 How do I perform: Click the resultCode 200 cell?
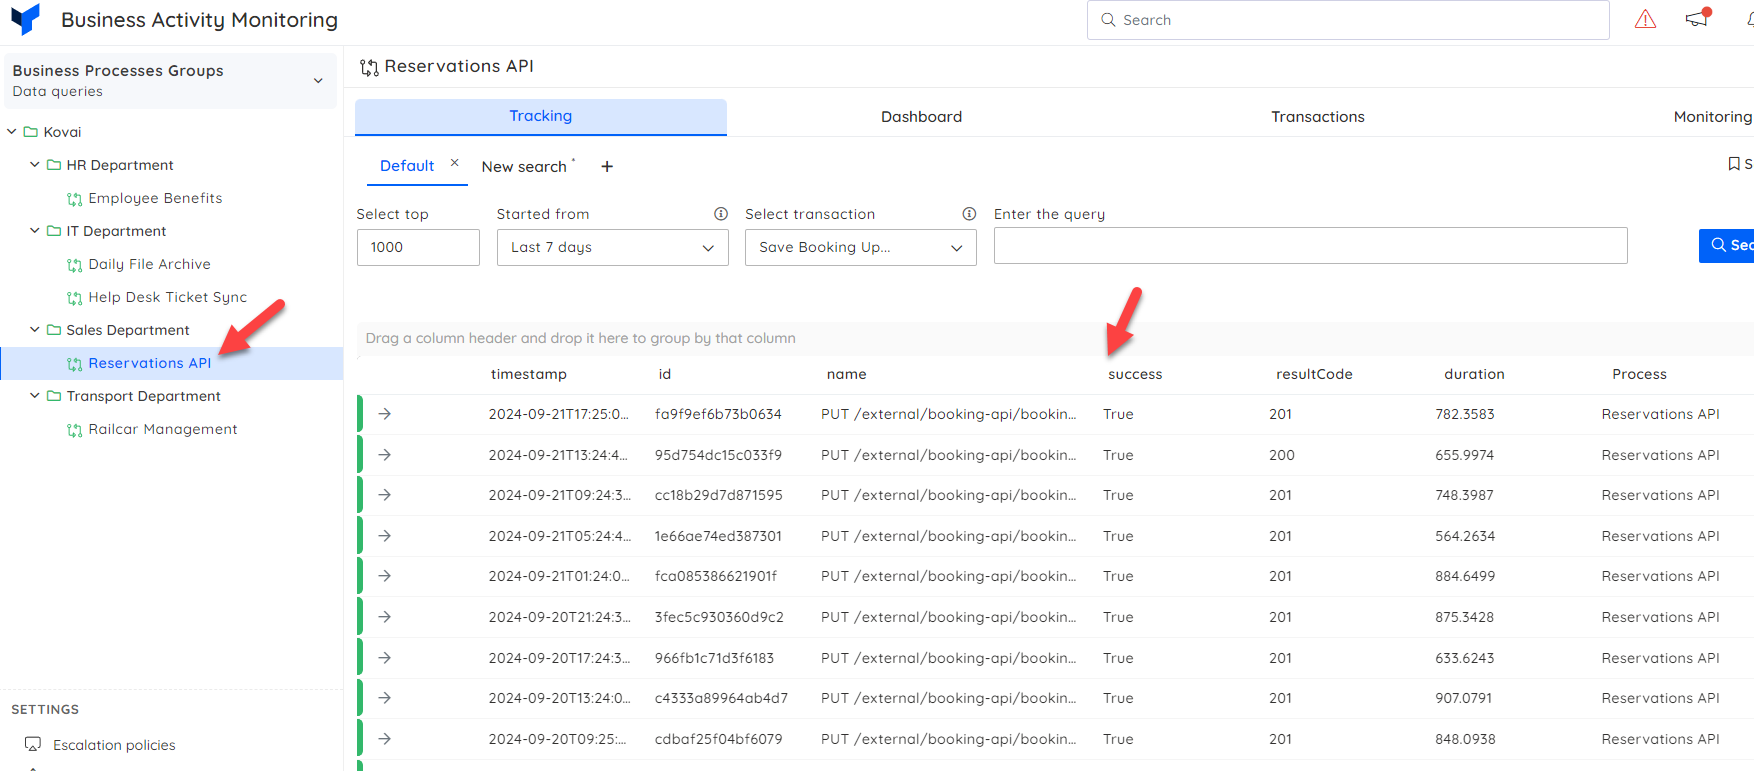coord(1282,455)
